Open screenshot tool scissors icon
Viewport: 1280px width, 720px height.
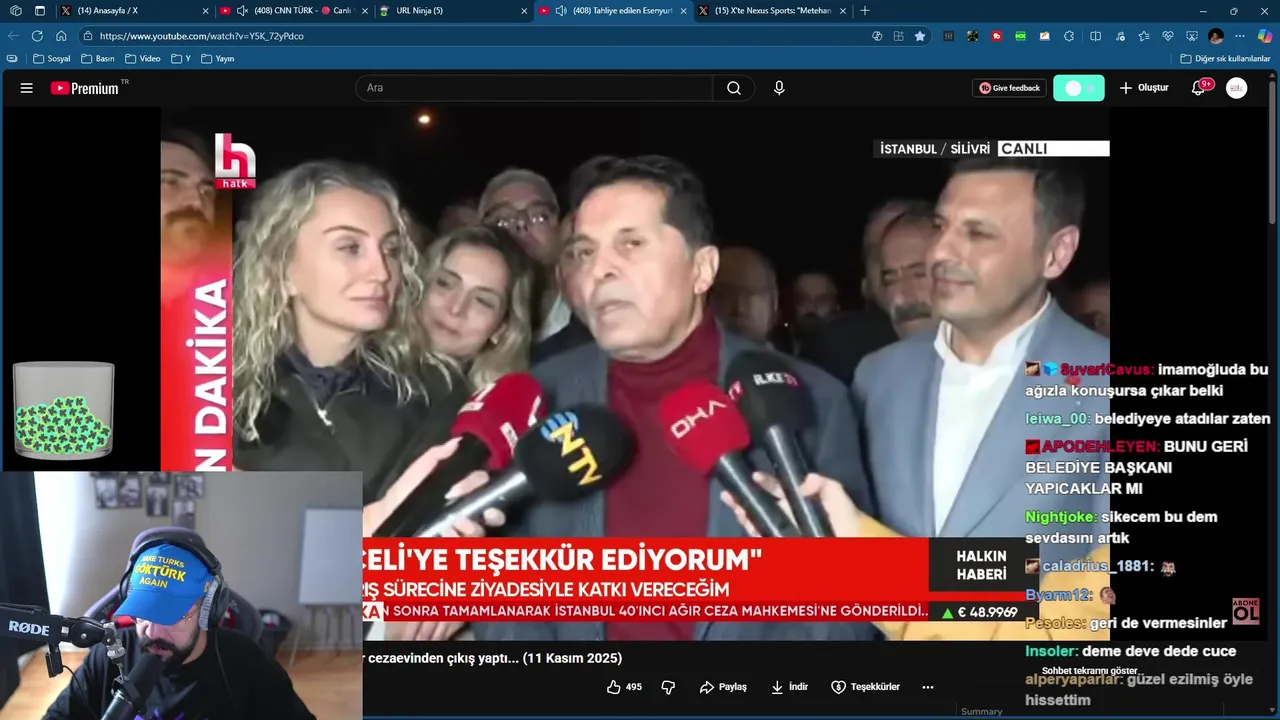tap(1192, 36)
